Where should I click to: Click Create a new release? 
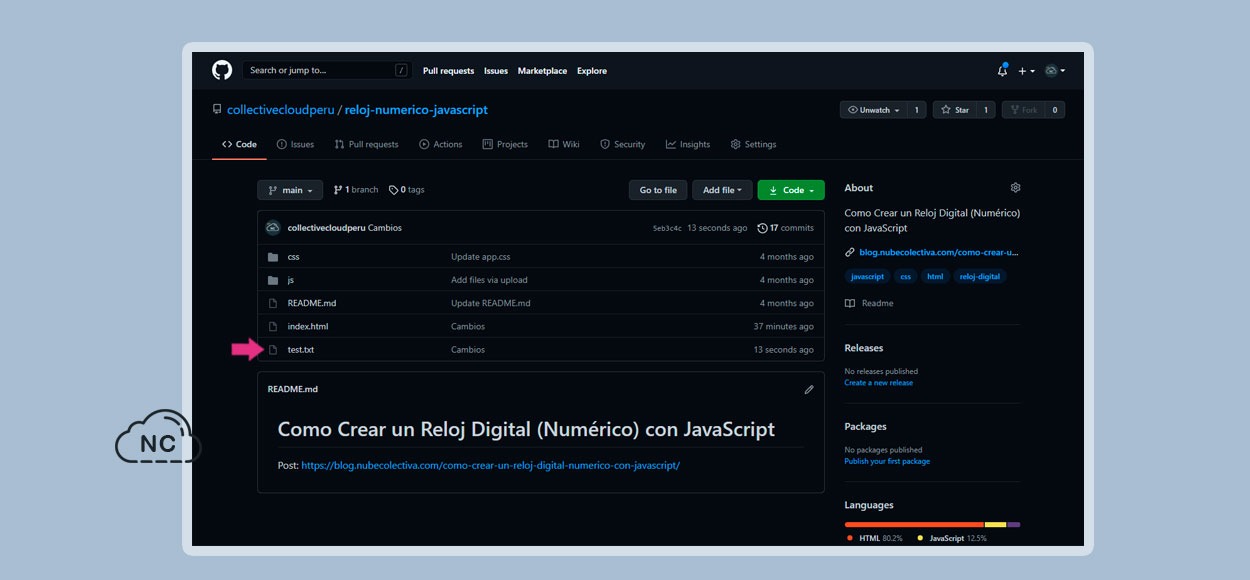coord(879,382)
